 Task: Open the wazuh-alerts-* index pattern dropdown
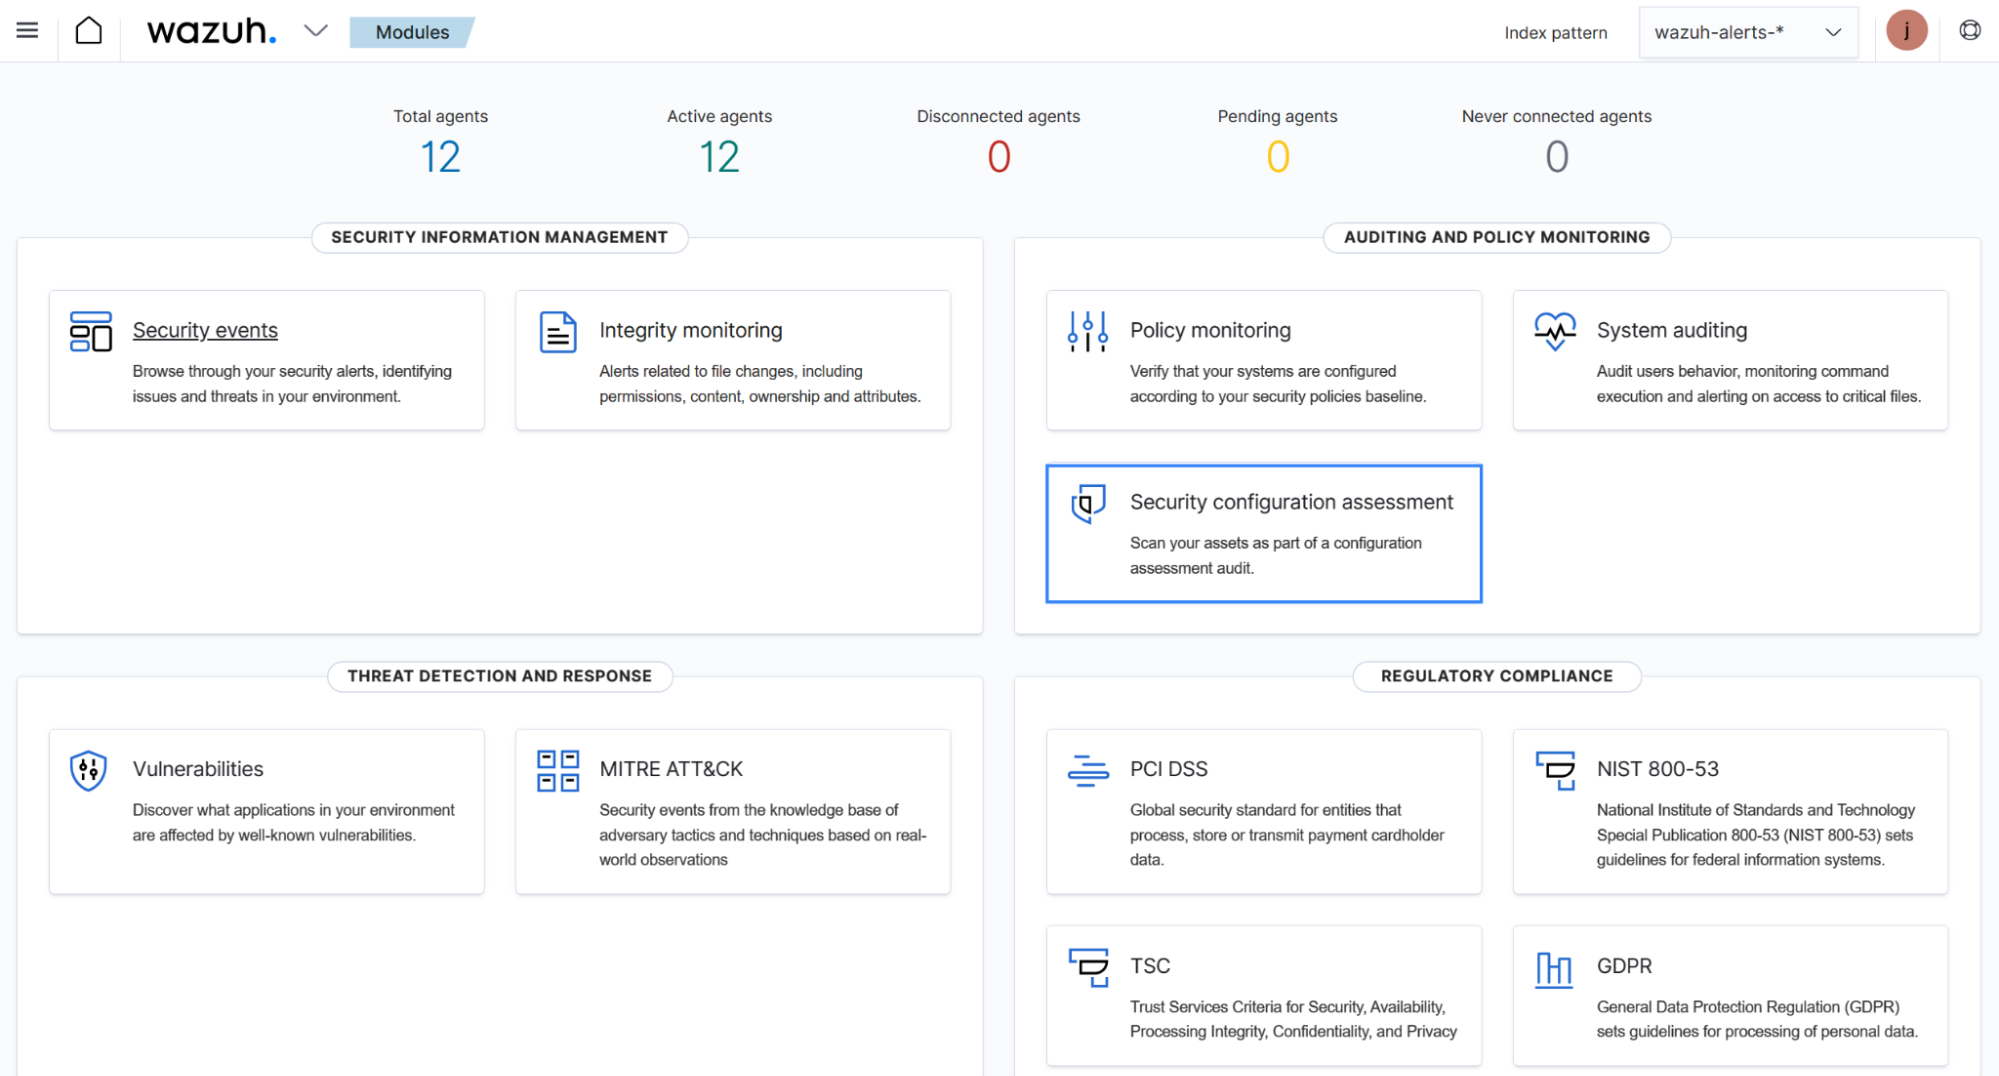(x=1748, y=32)
